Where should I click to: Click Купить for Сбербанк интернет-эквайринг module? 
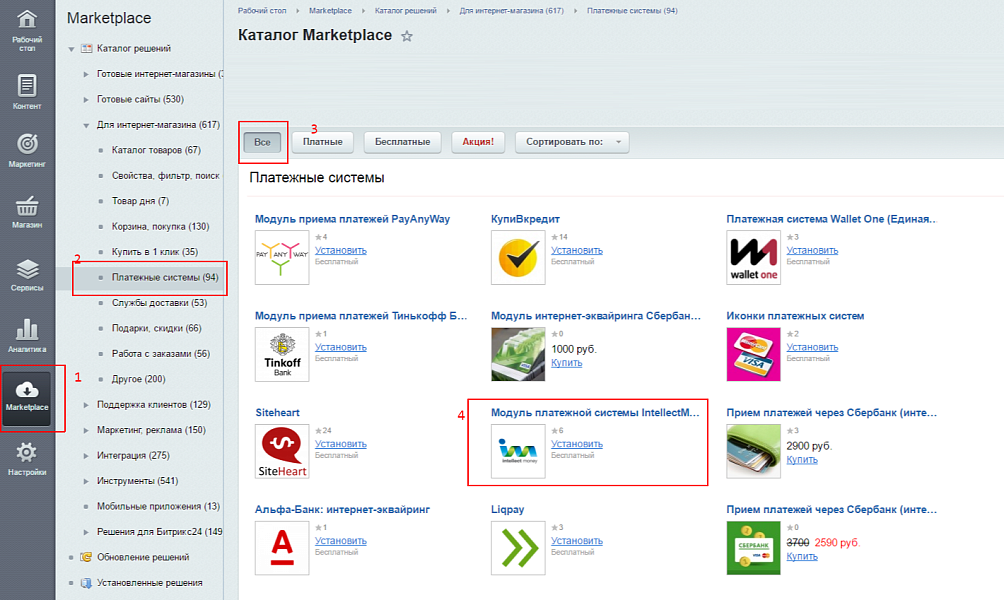coord(566,363)
